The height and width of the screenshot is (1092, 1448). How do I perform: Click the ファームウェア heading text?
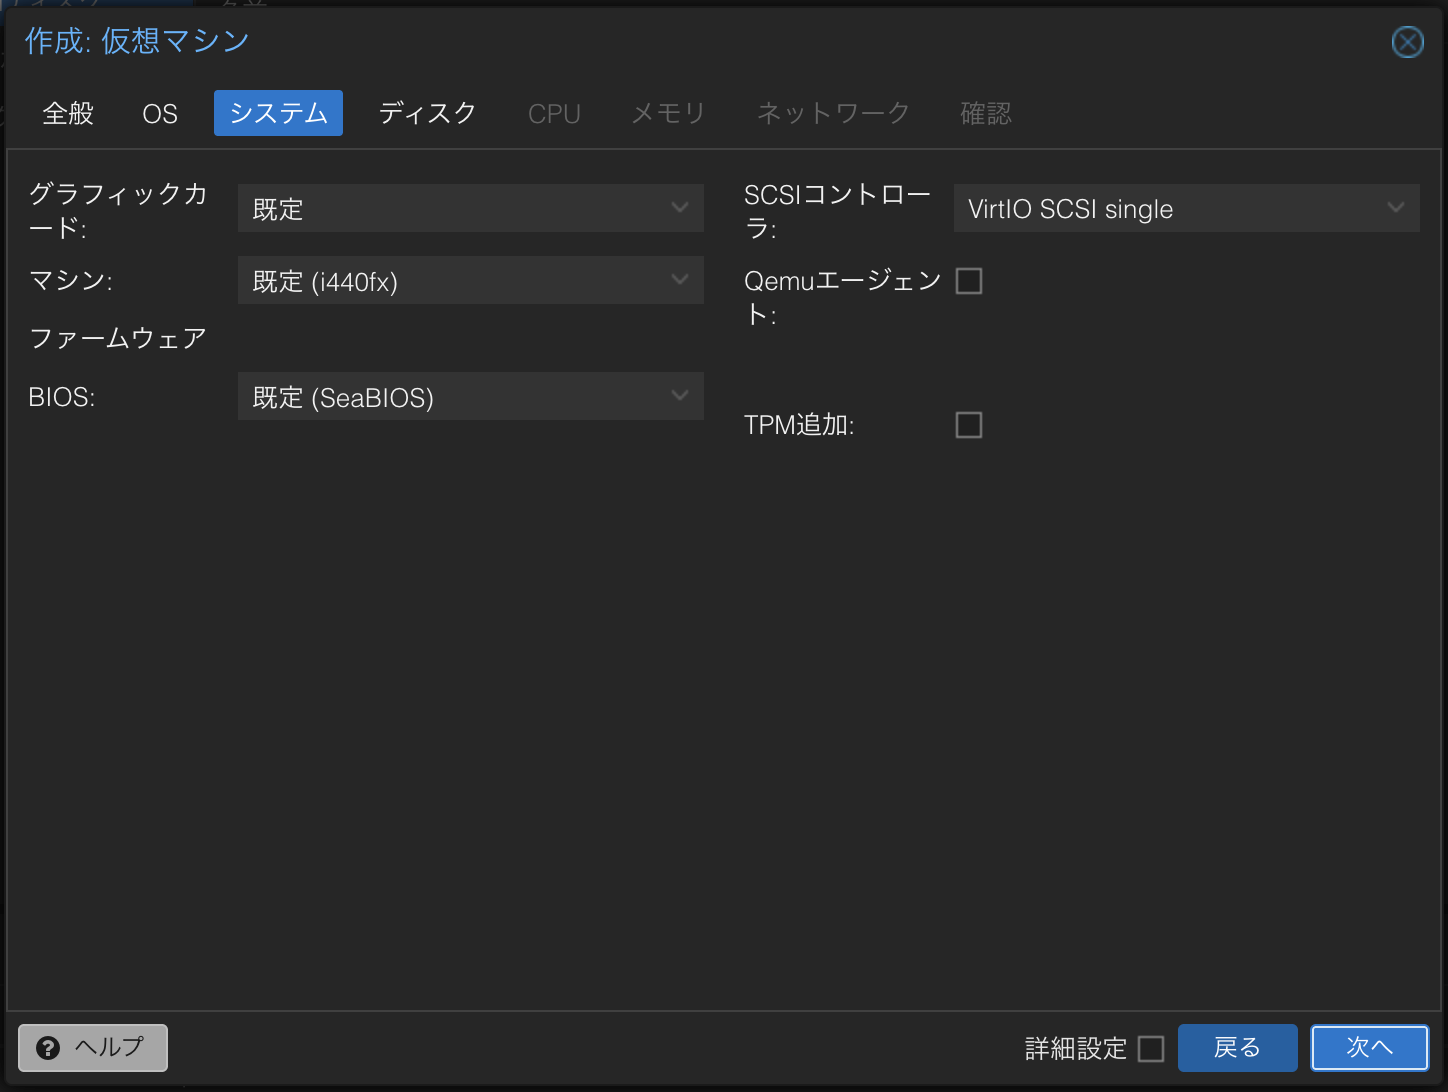(118, 338)
